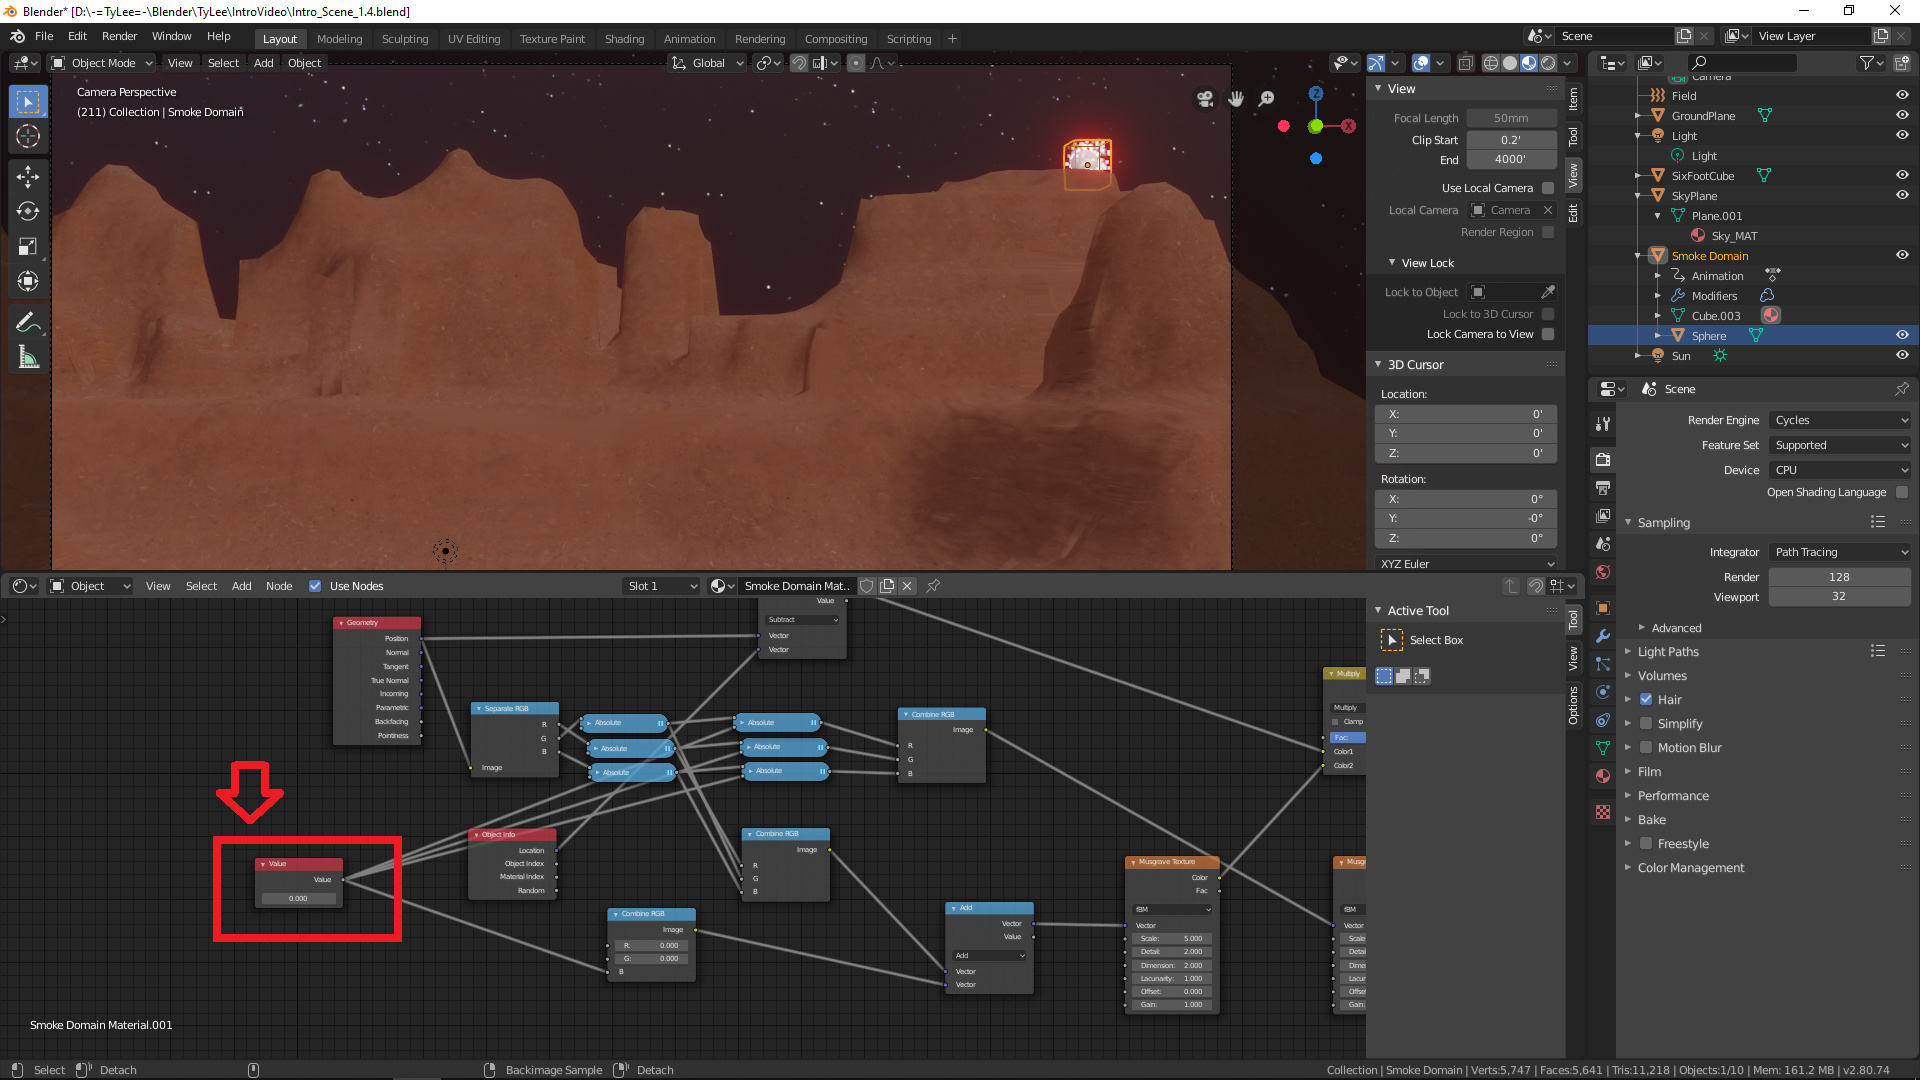The width and height of the screenshot is (1920, 1080).
Task: Click the pan view hand icon
Action: 1236,98
